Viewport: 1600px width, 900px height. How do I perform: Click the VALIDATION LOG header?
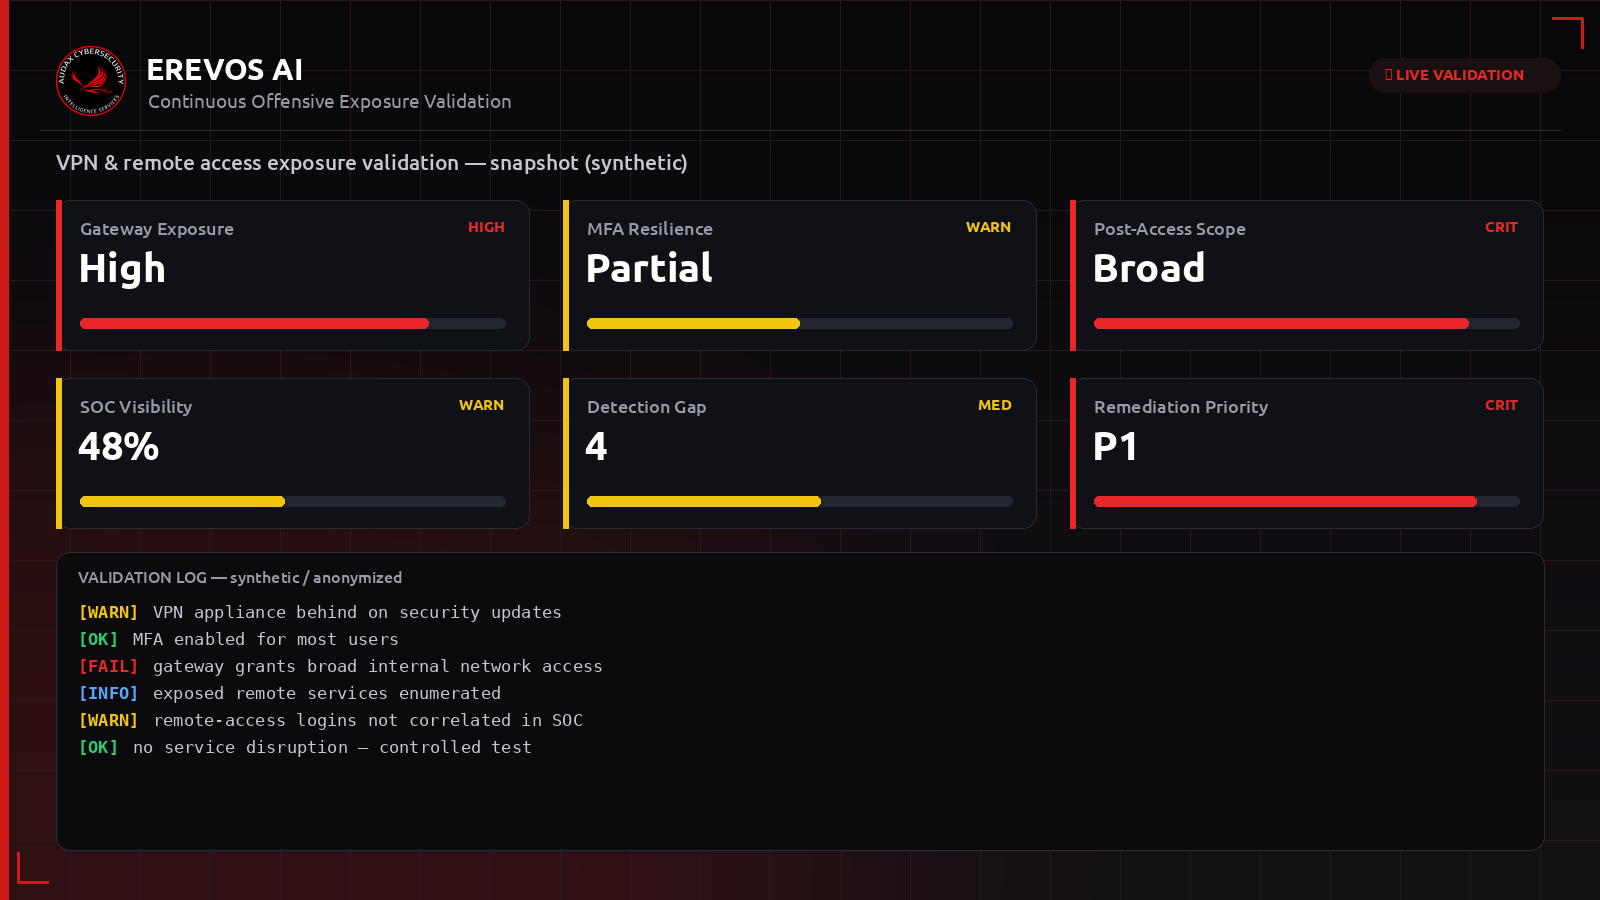[240, 578]
